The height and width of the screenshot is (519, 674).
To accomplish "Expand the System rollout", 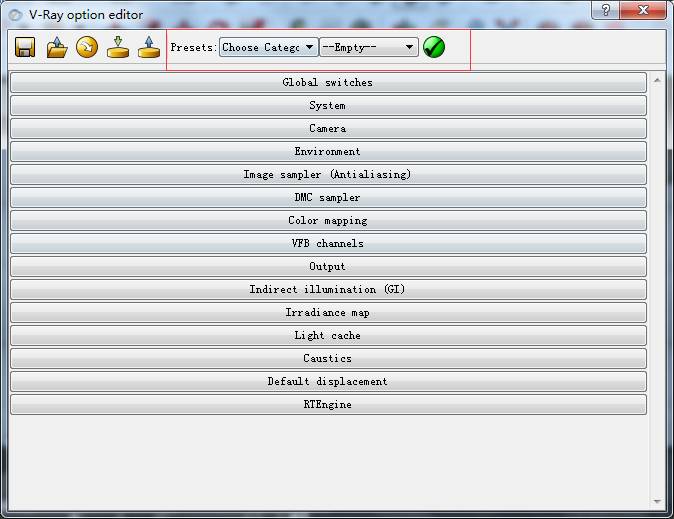I will 328,106.
